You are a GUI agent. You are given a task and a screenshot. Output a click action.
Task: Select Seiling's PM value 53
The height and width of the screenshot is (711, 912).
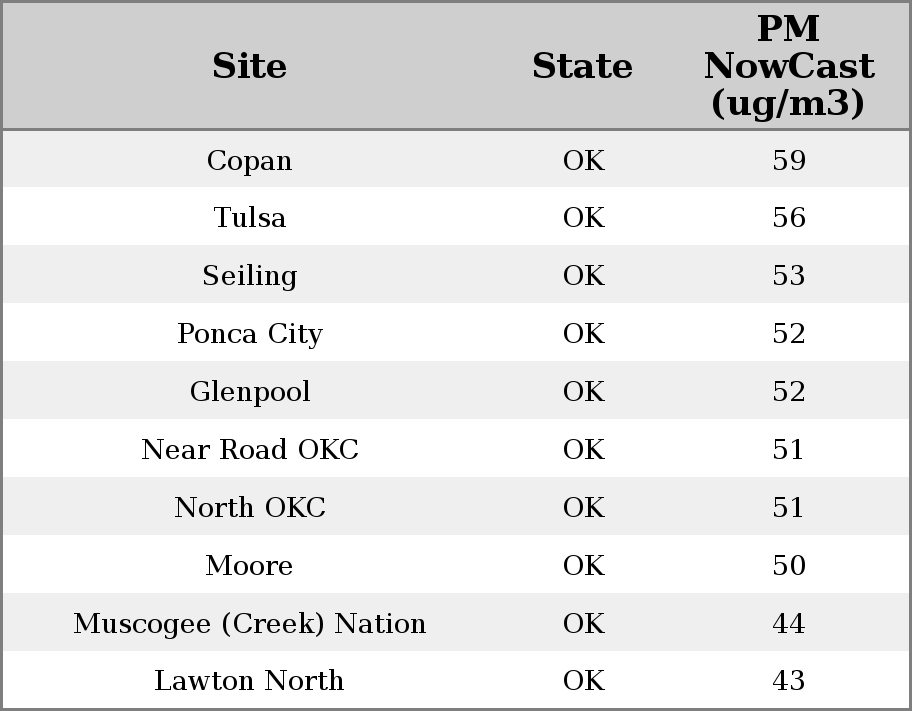(x=788, y=276)
